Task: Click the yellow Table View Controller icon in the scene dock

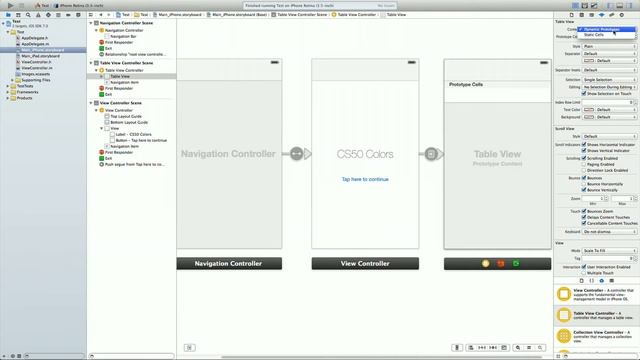Action: point(485,264)
